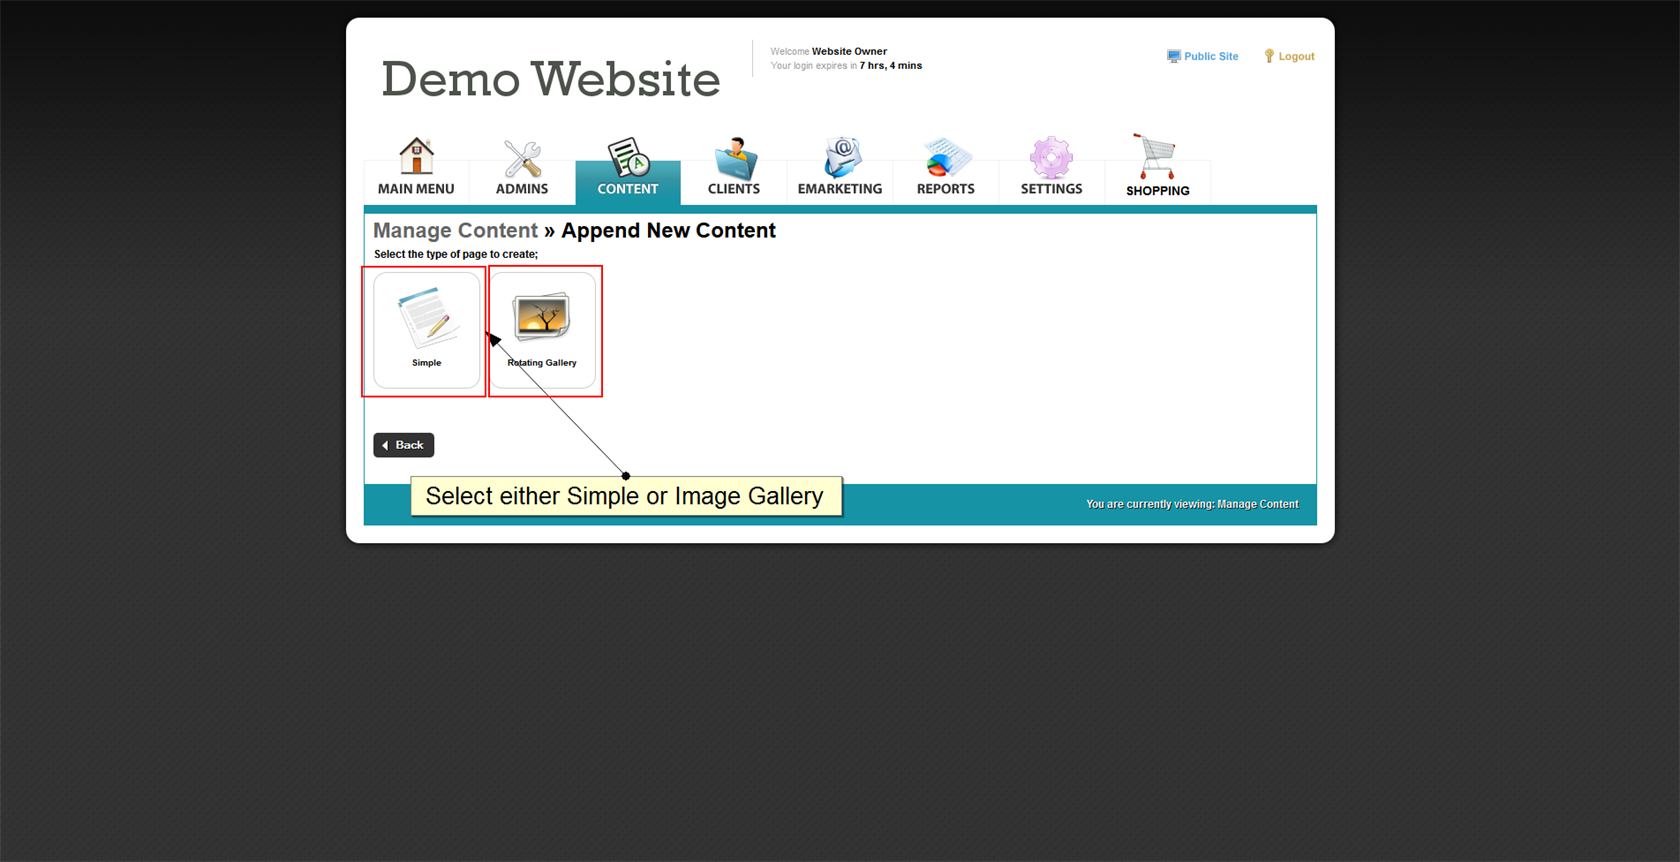Select the Content document icon
The width and height of the screenshot is (1680, 862).
pyautogui.click(x=628, y=157)
